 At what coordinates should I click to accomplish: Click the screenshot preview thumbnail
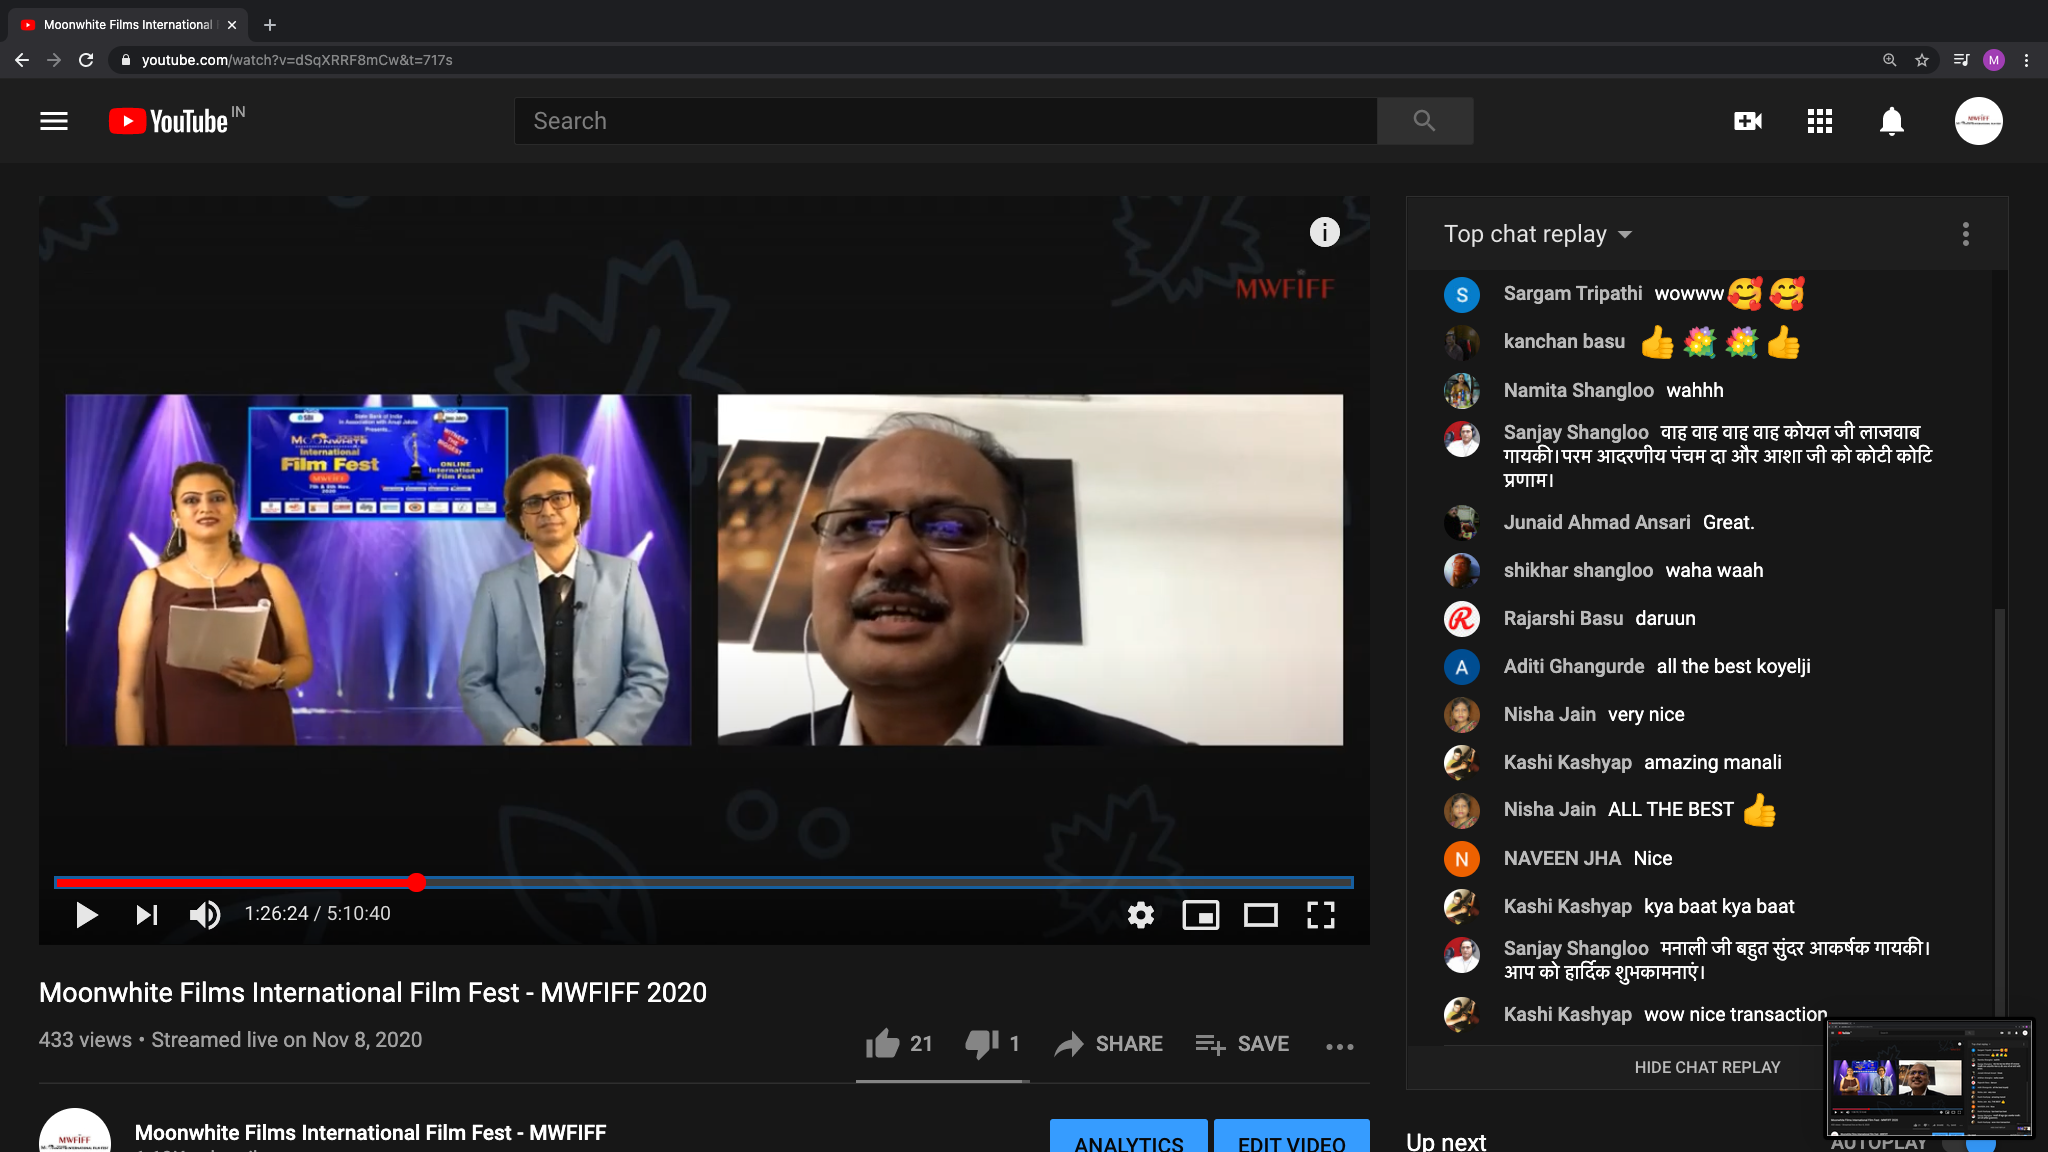pos(1930,1078)
